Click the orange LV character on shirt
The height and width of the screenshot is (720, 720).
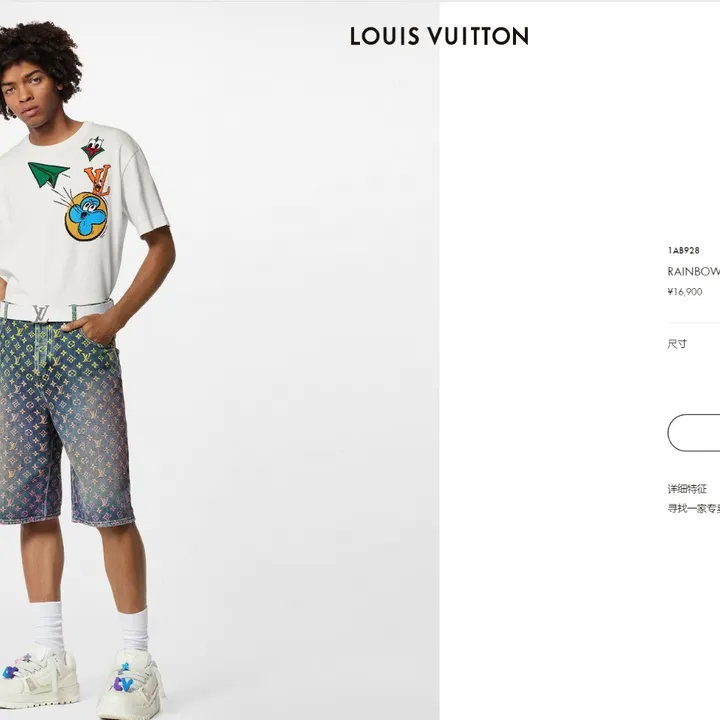(x=98, y=180)
